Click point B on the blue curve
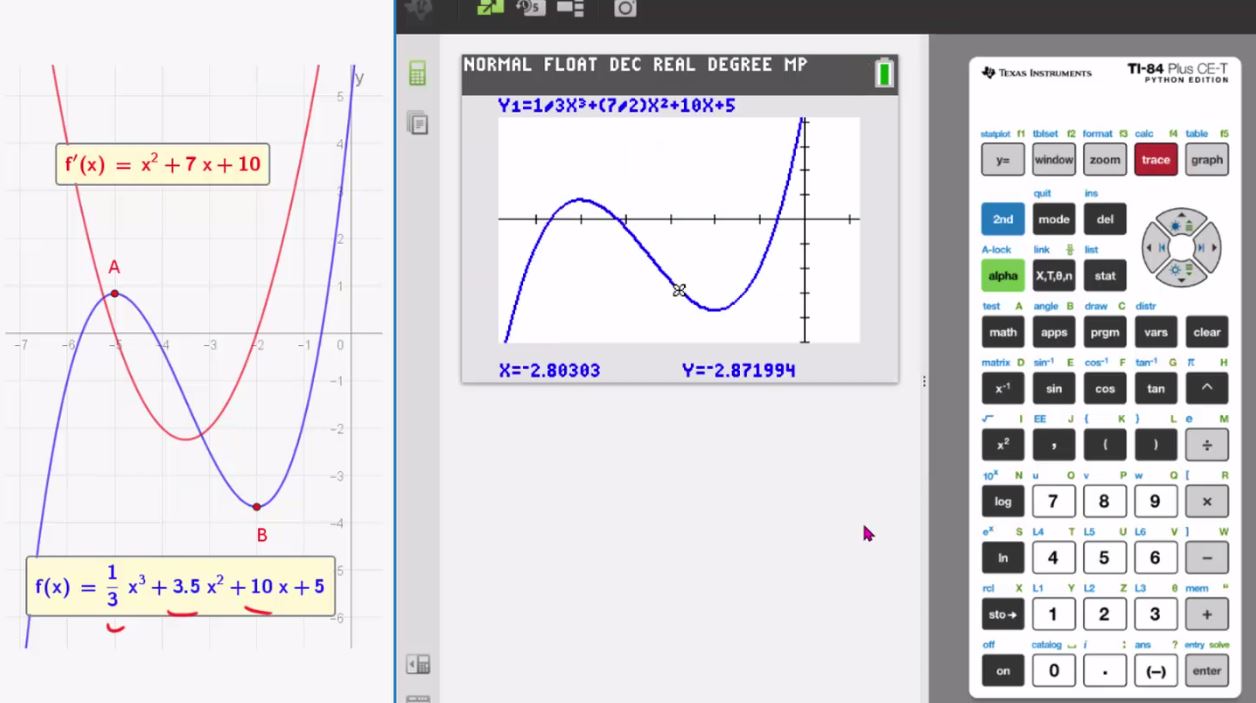1256x703 pixels. (257, 507)
